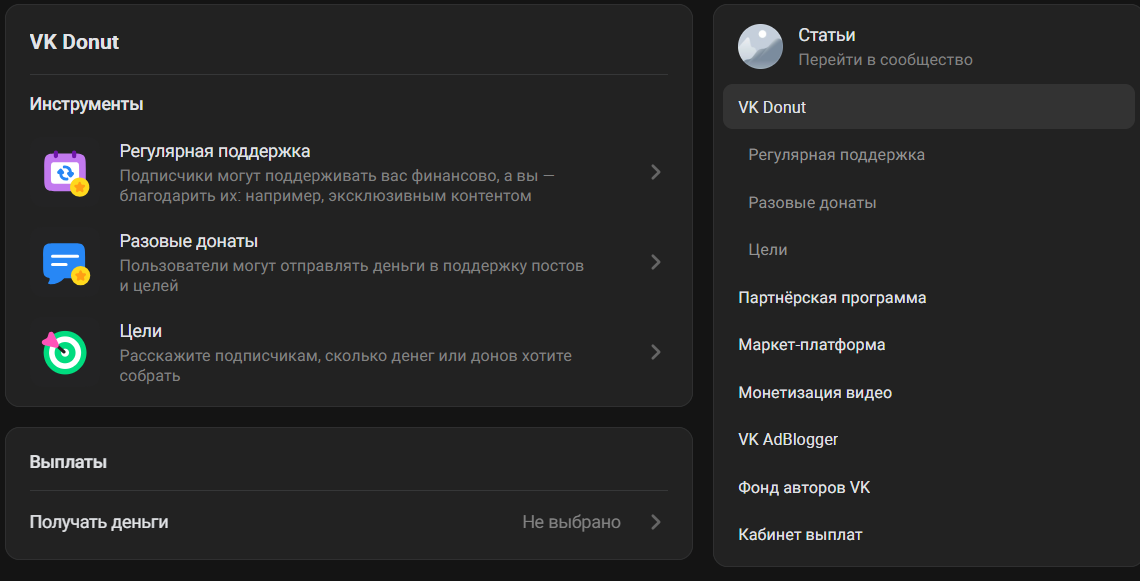Select VK AdBlogger in the sidebar
The width and height of the screenshot is (1140, 581).
point(787,439)
